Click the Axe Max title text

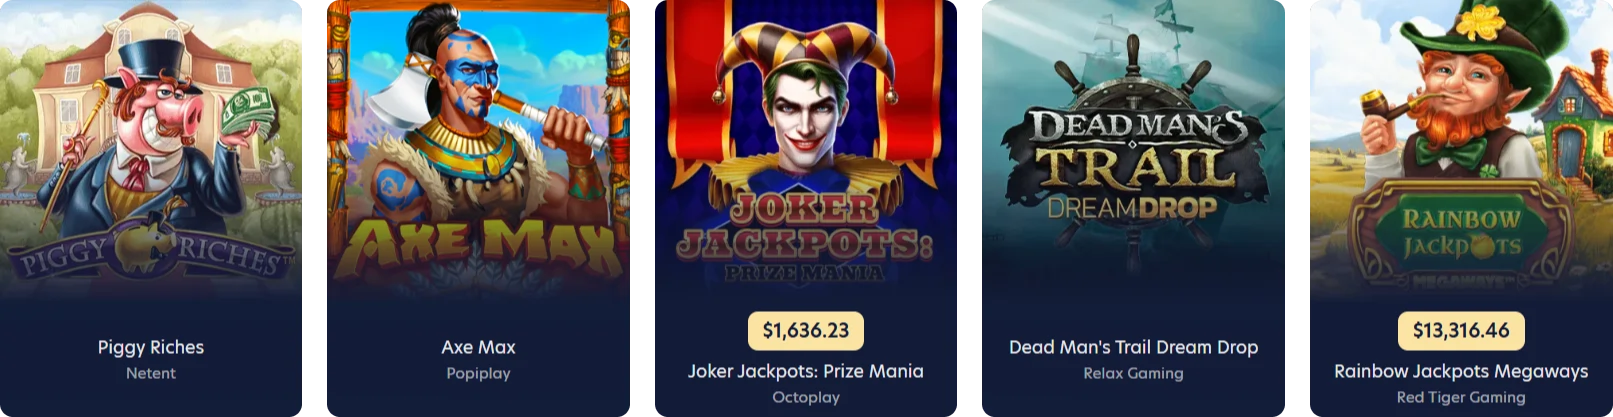[478, 347]
